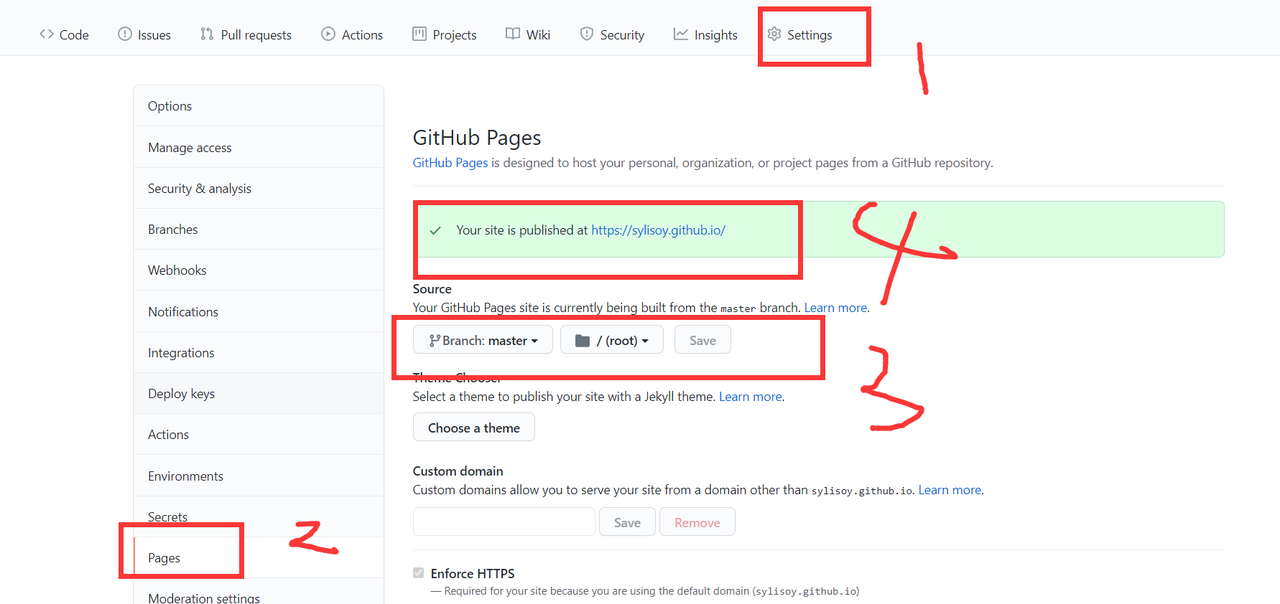Click the Code angle-brackets icon
Image resolution: width=1280 pixels, height=604 pixels.
pos(47,34)
